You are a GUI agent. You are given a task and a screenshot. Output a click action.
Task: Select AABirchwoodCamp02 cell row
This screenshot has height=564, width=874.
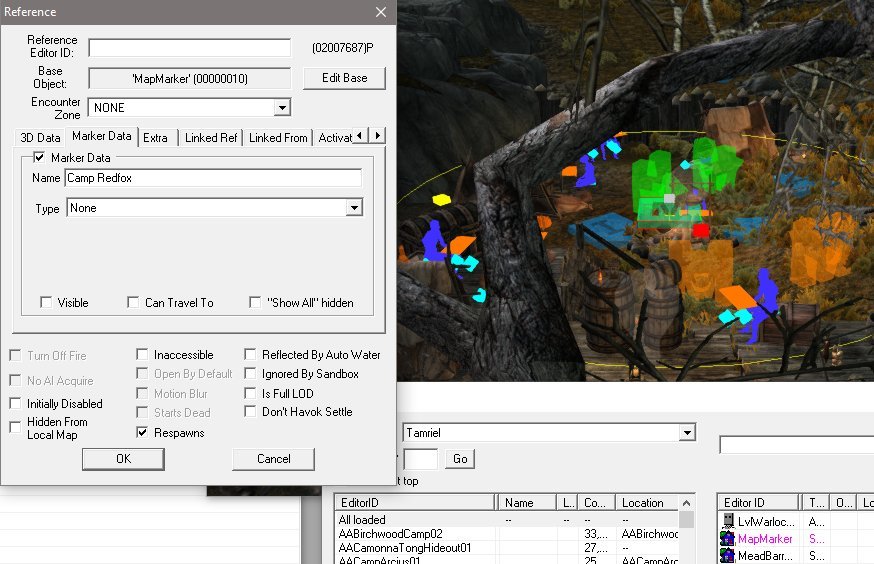(507, 534)
